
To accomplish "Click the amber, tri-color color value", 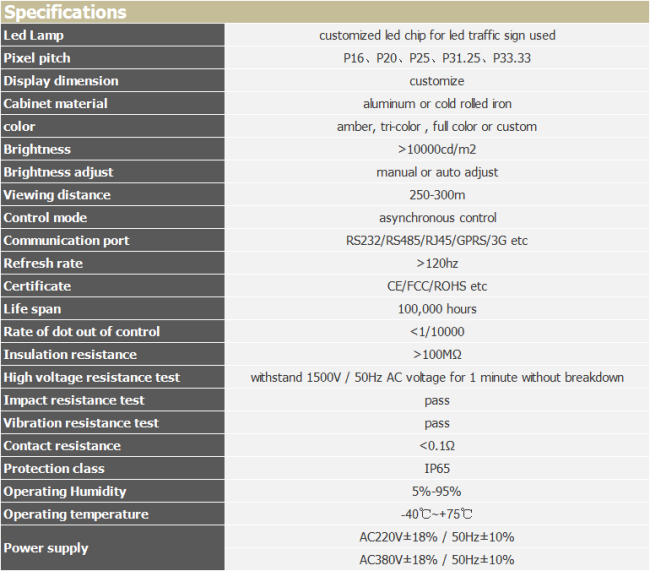I will coord(437,127).
